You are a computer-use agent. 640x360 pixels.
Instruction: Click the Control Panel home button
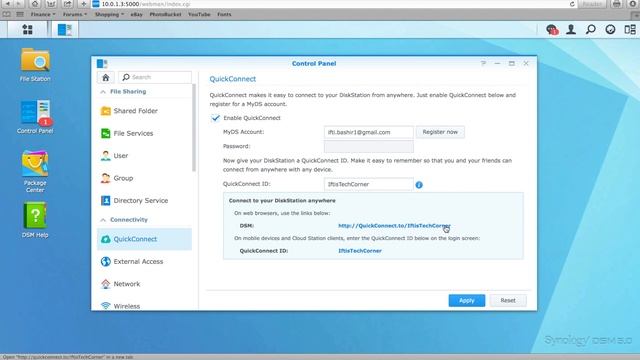(x=106, y=77)
